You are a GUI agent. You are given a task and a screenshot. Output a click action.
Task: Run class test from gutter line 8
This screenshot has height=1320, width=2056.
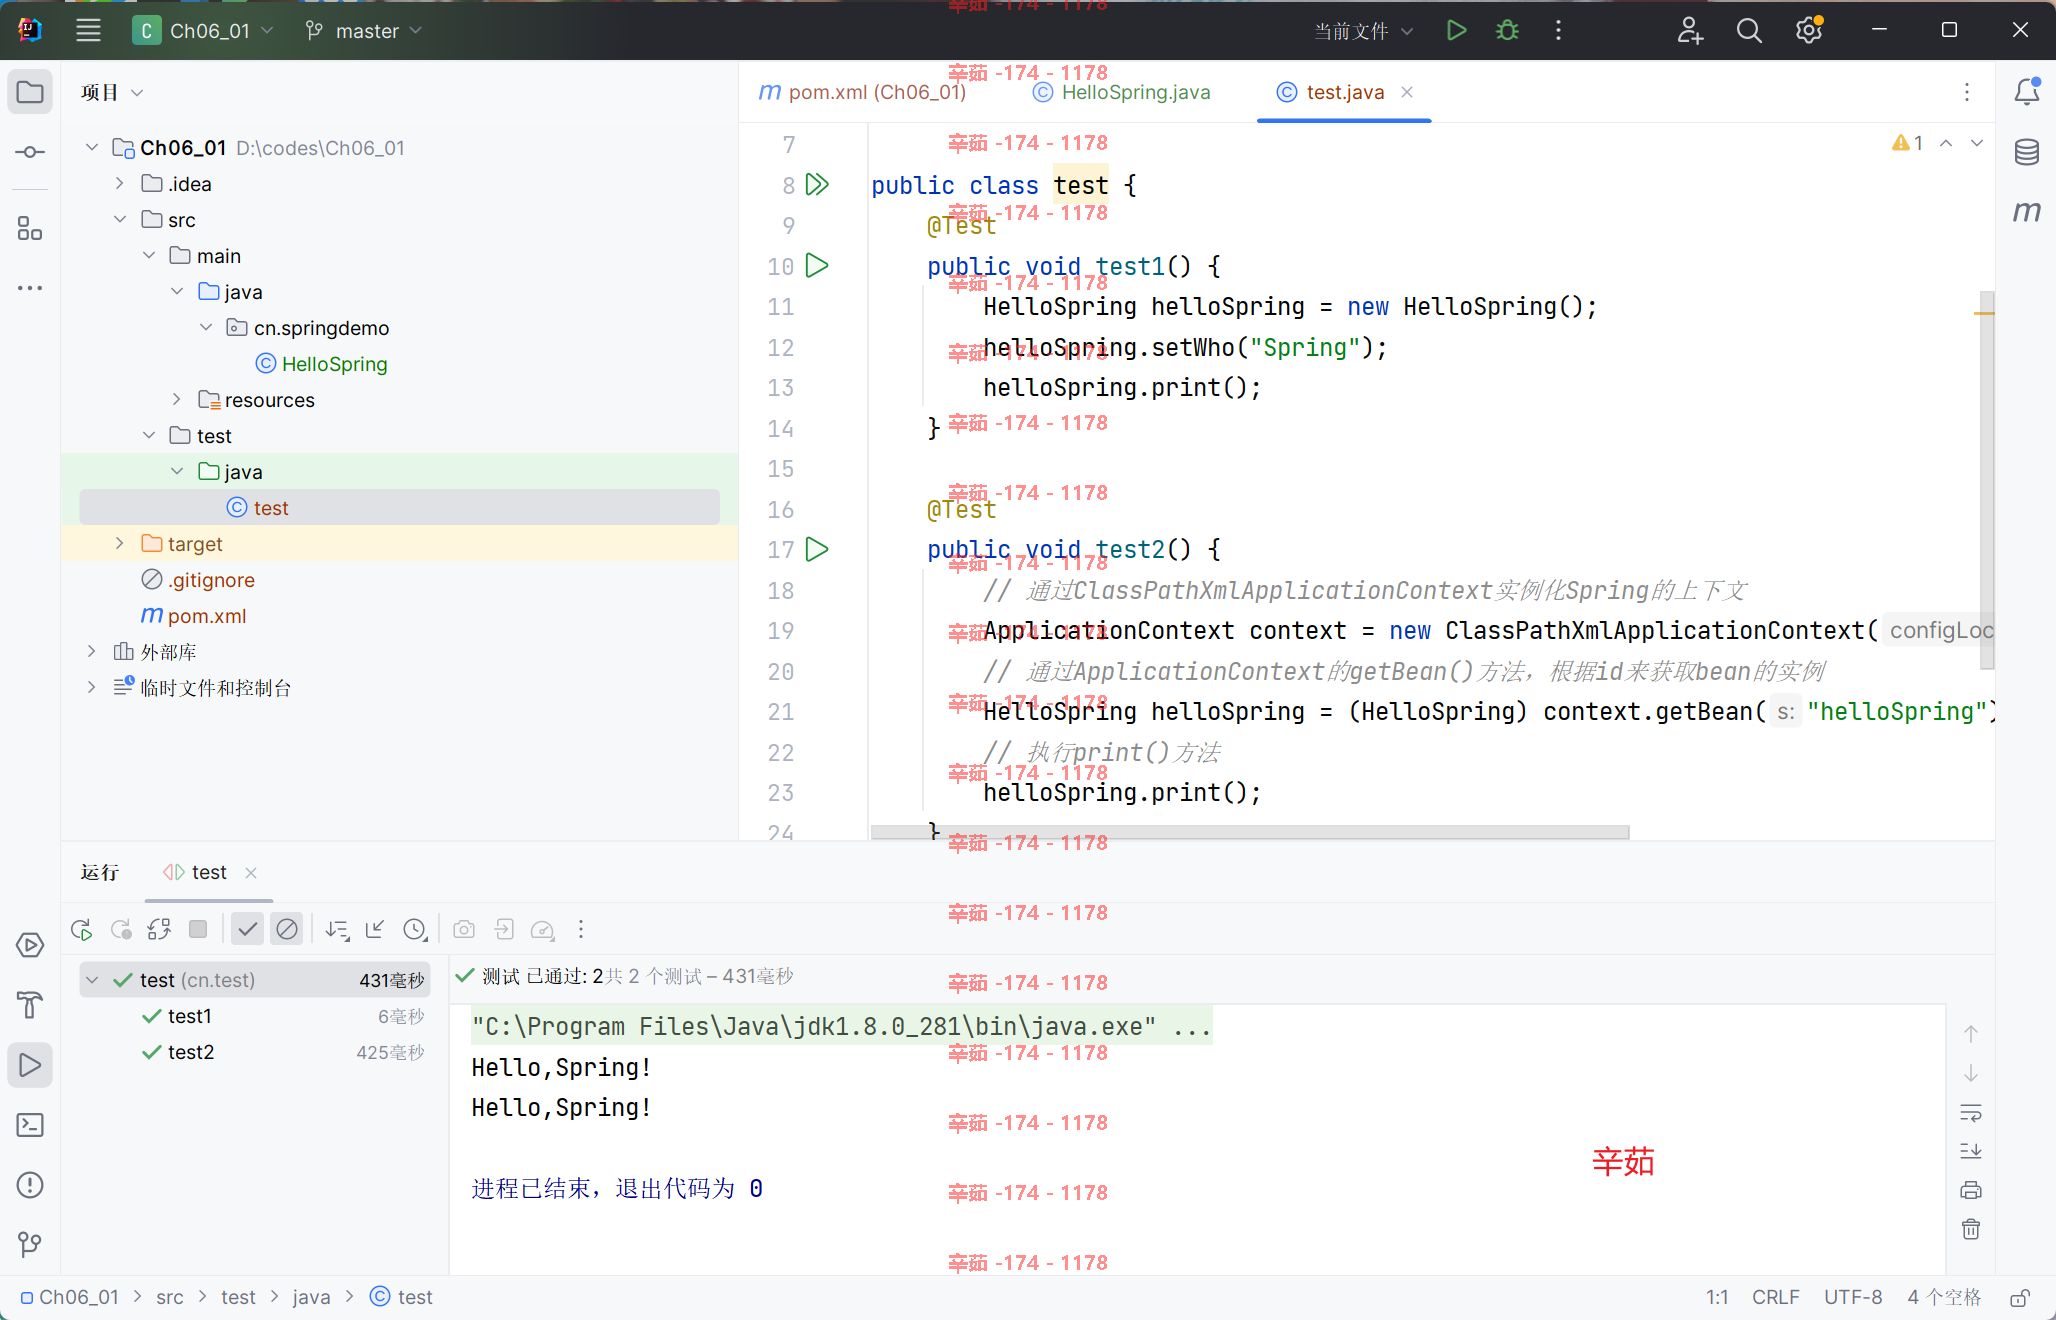pos(817,185)
